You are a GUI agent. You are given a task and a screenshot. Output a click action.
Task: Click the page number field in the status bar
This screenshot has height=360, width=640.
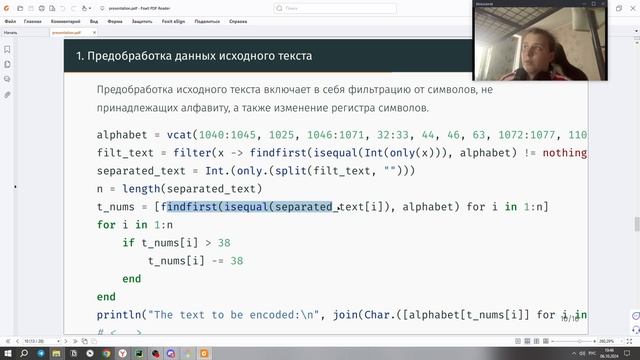(x=39, y=341)
